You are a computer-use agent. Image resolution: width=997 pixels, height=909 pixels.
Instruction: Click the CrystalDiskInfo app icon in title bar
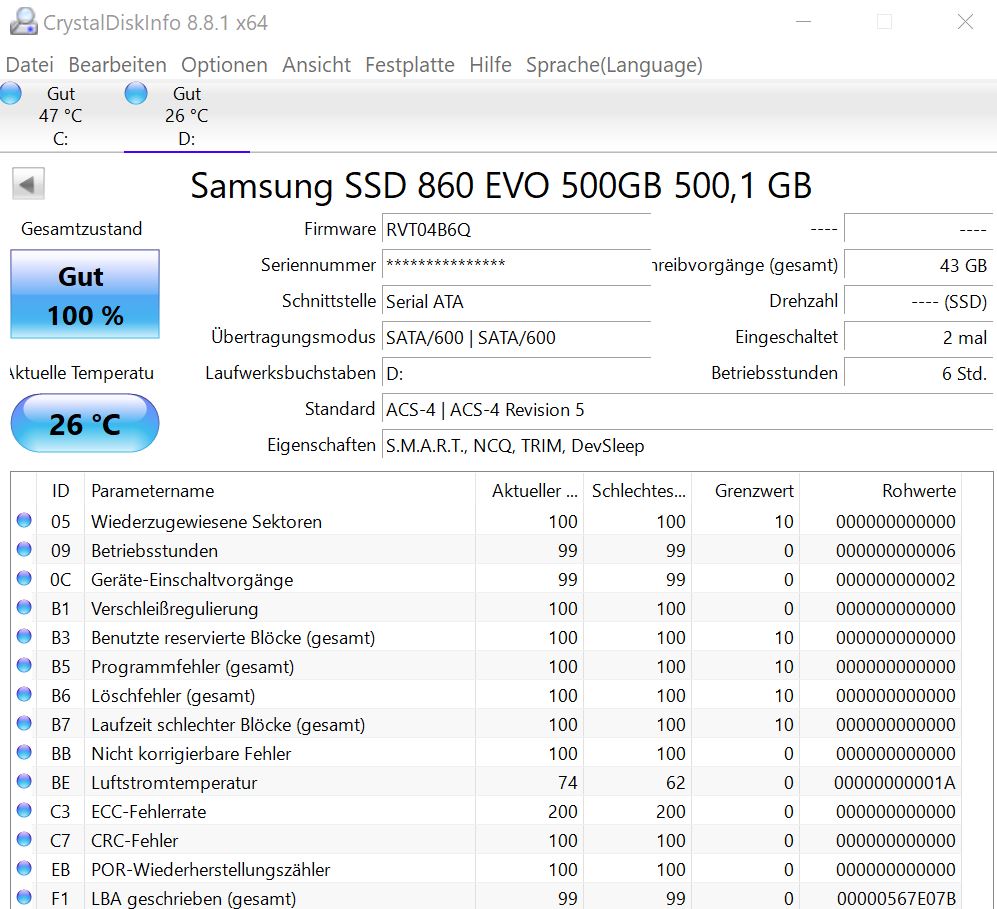coord(24,21)
